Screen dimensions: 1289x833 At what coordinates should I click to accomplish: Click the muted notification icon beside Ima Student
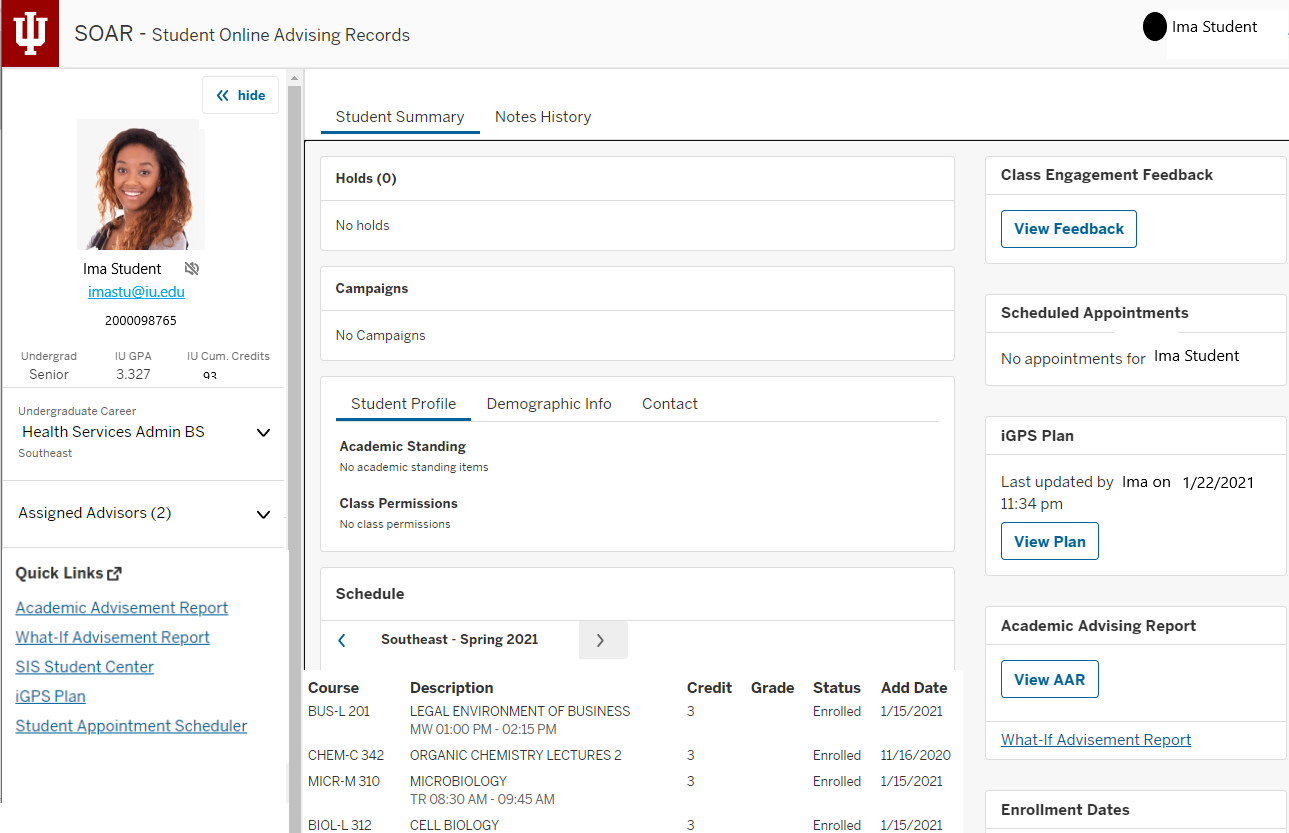[x=192, y=269]
